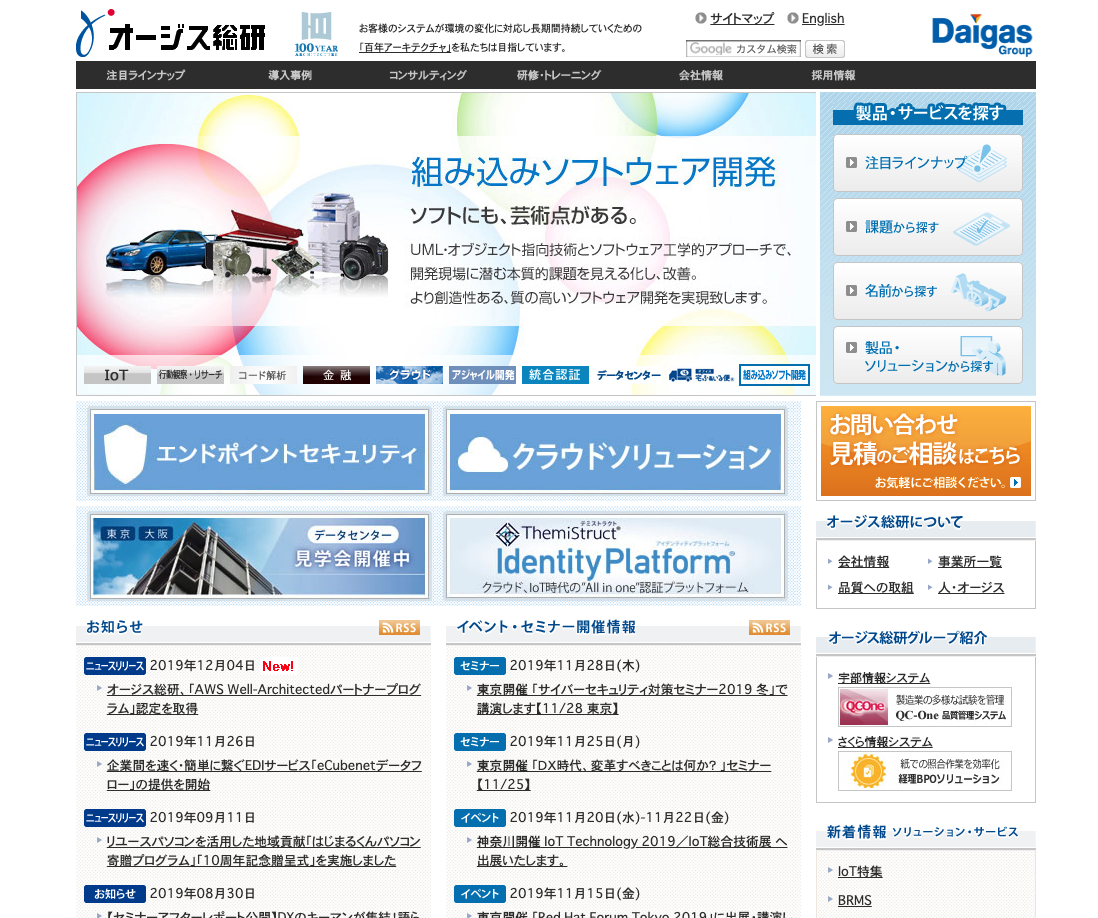Click the 検索 search button
The width and height of the screenshot is (1098, 918).
(824, 49)
